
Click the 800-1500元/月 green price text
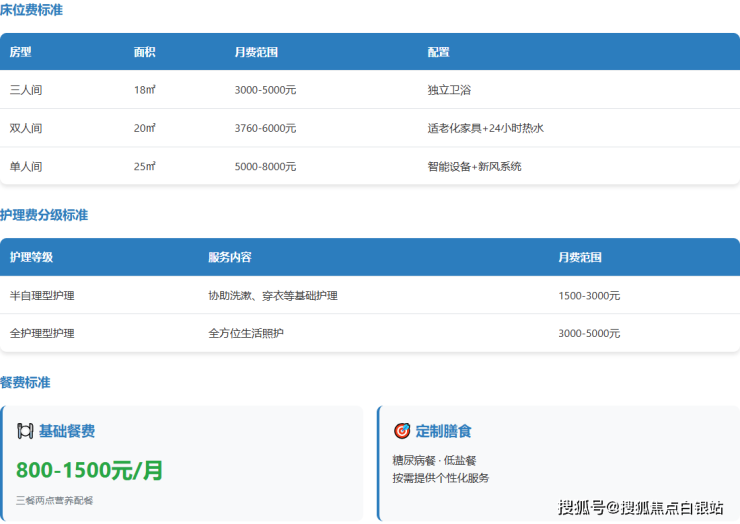89,470
